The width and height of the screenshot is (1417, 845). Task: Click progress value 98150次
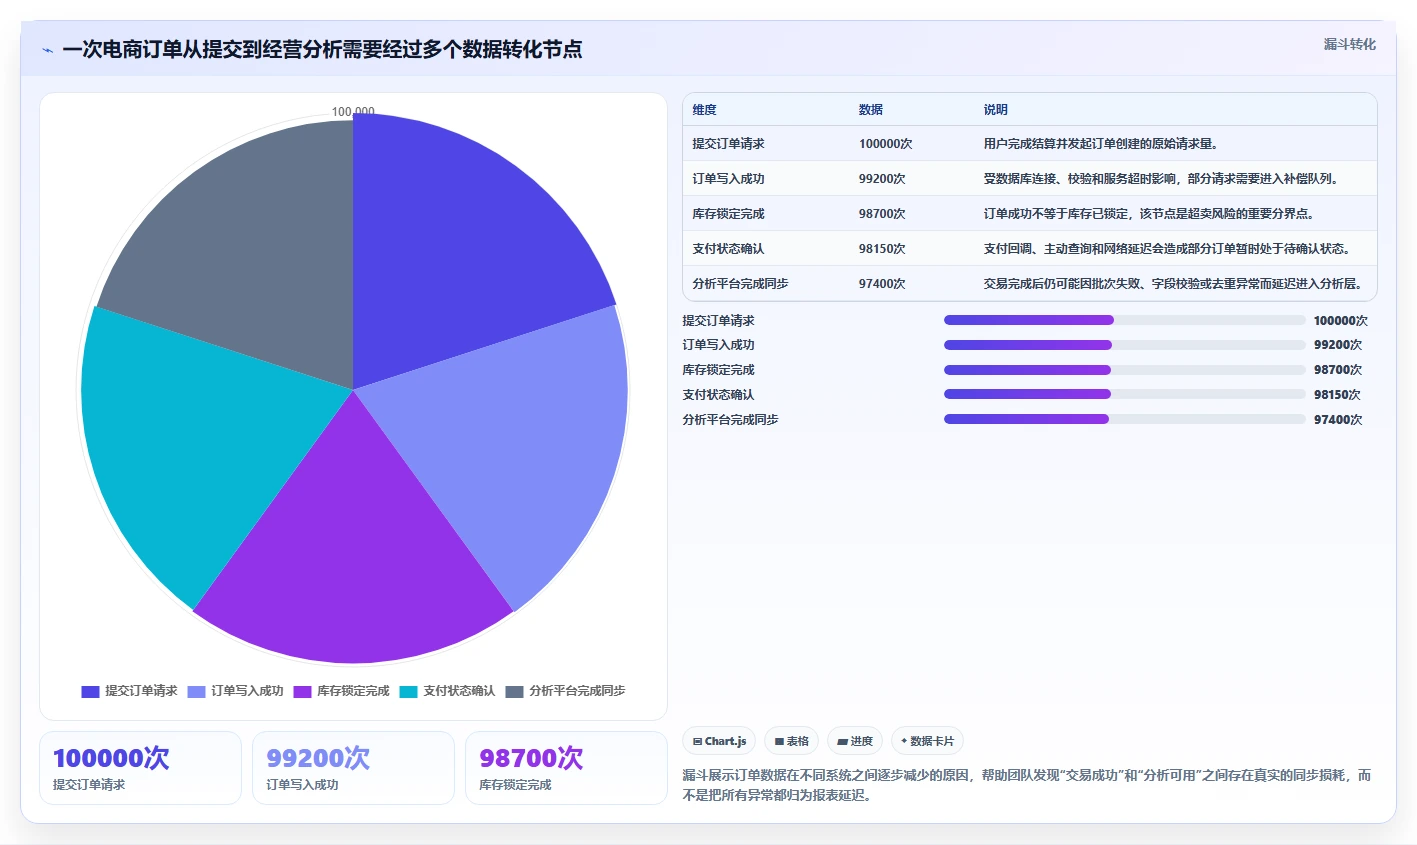pos(1338,395)
